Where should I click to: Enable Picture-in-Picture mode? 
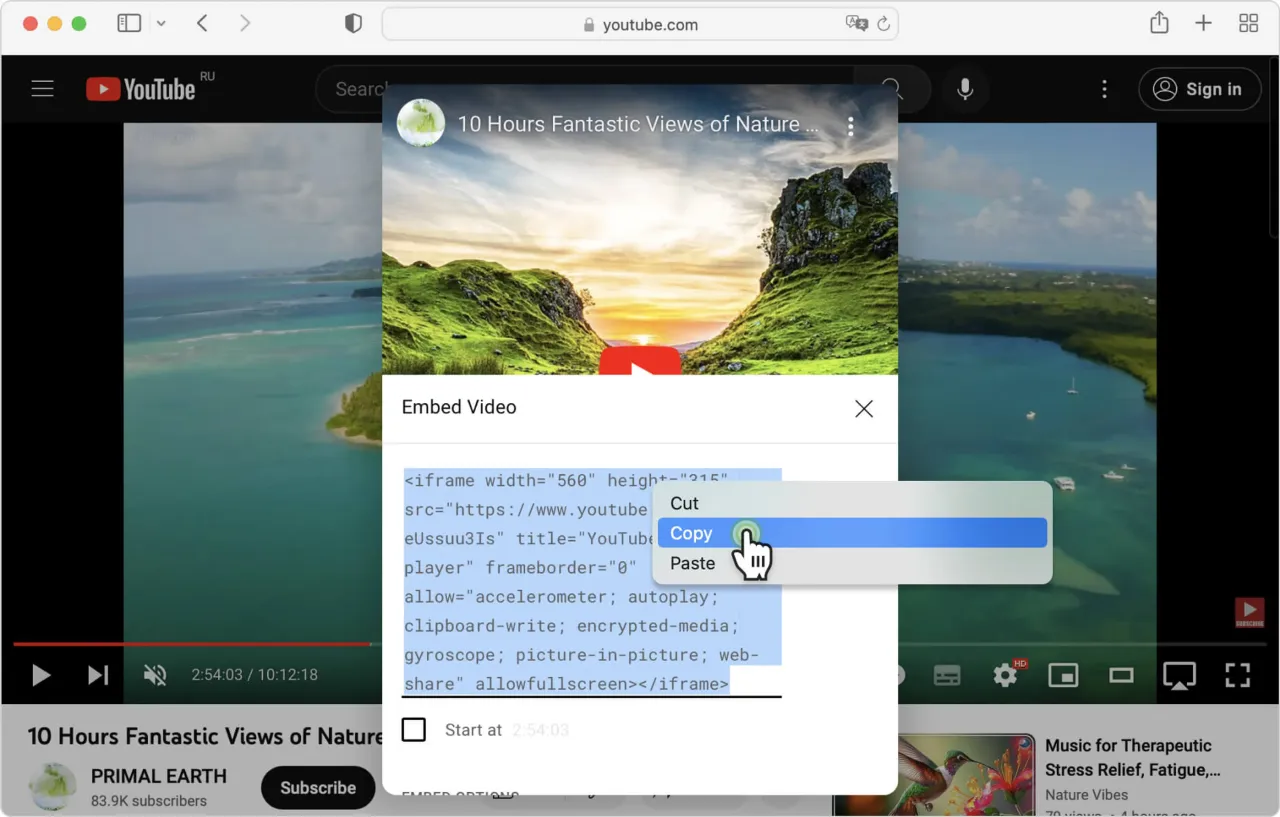pyautogui.click(x=1063, y=675)
